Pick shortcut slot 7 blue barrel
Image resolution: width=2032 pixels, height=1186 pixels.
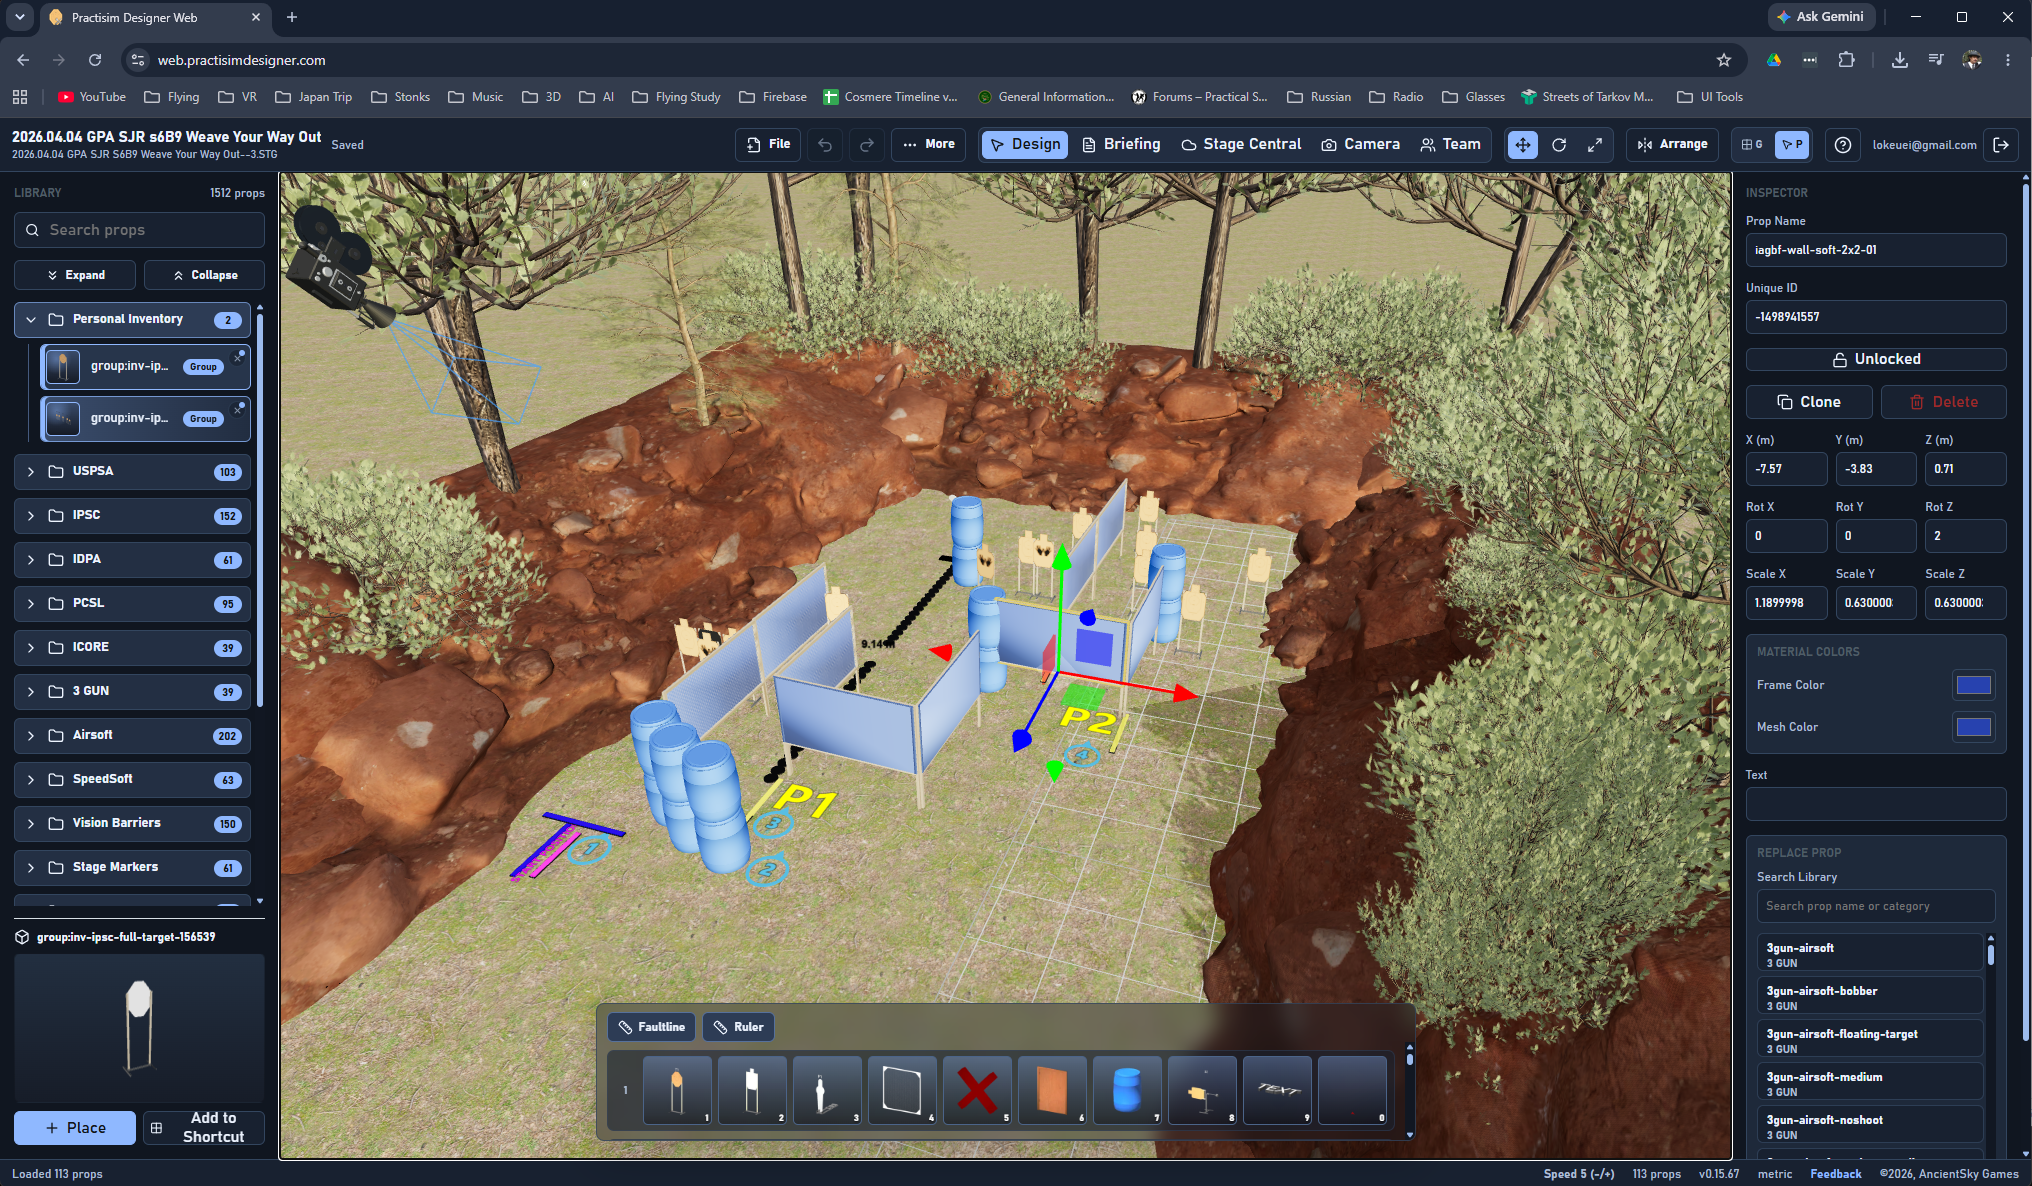(1127, 1090)
